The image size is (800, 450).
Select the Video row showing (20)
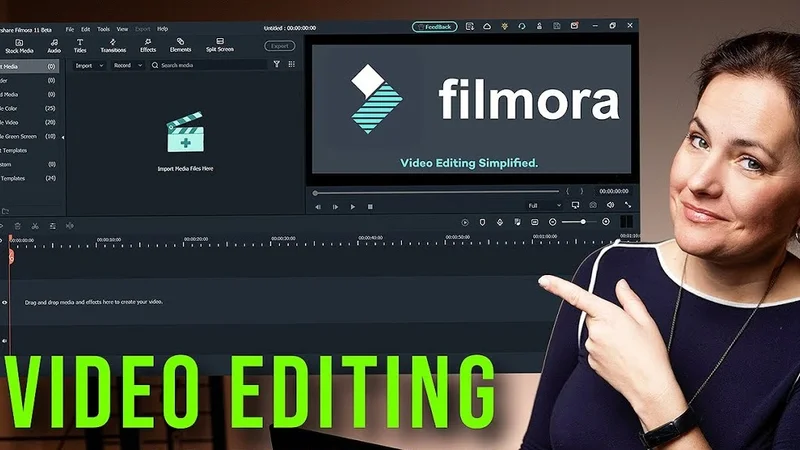click(x=28, y=122)
